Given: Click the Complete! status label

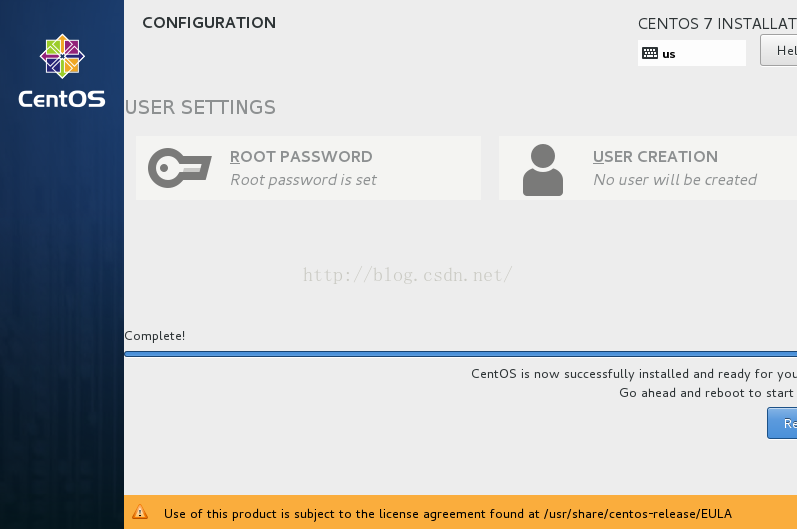Looking at the screenshot, I should (x=155, y=336).
